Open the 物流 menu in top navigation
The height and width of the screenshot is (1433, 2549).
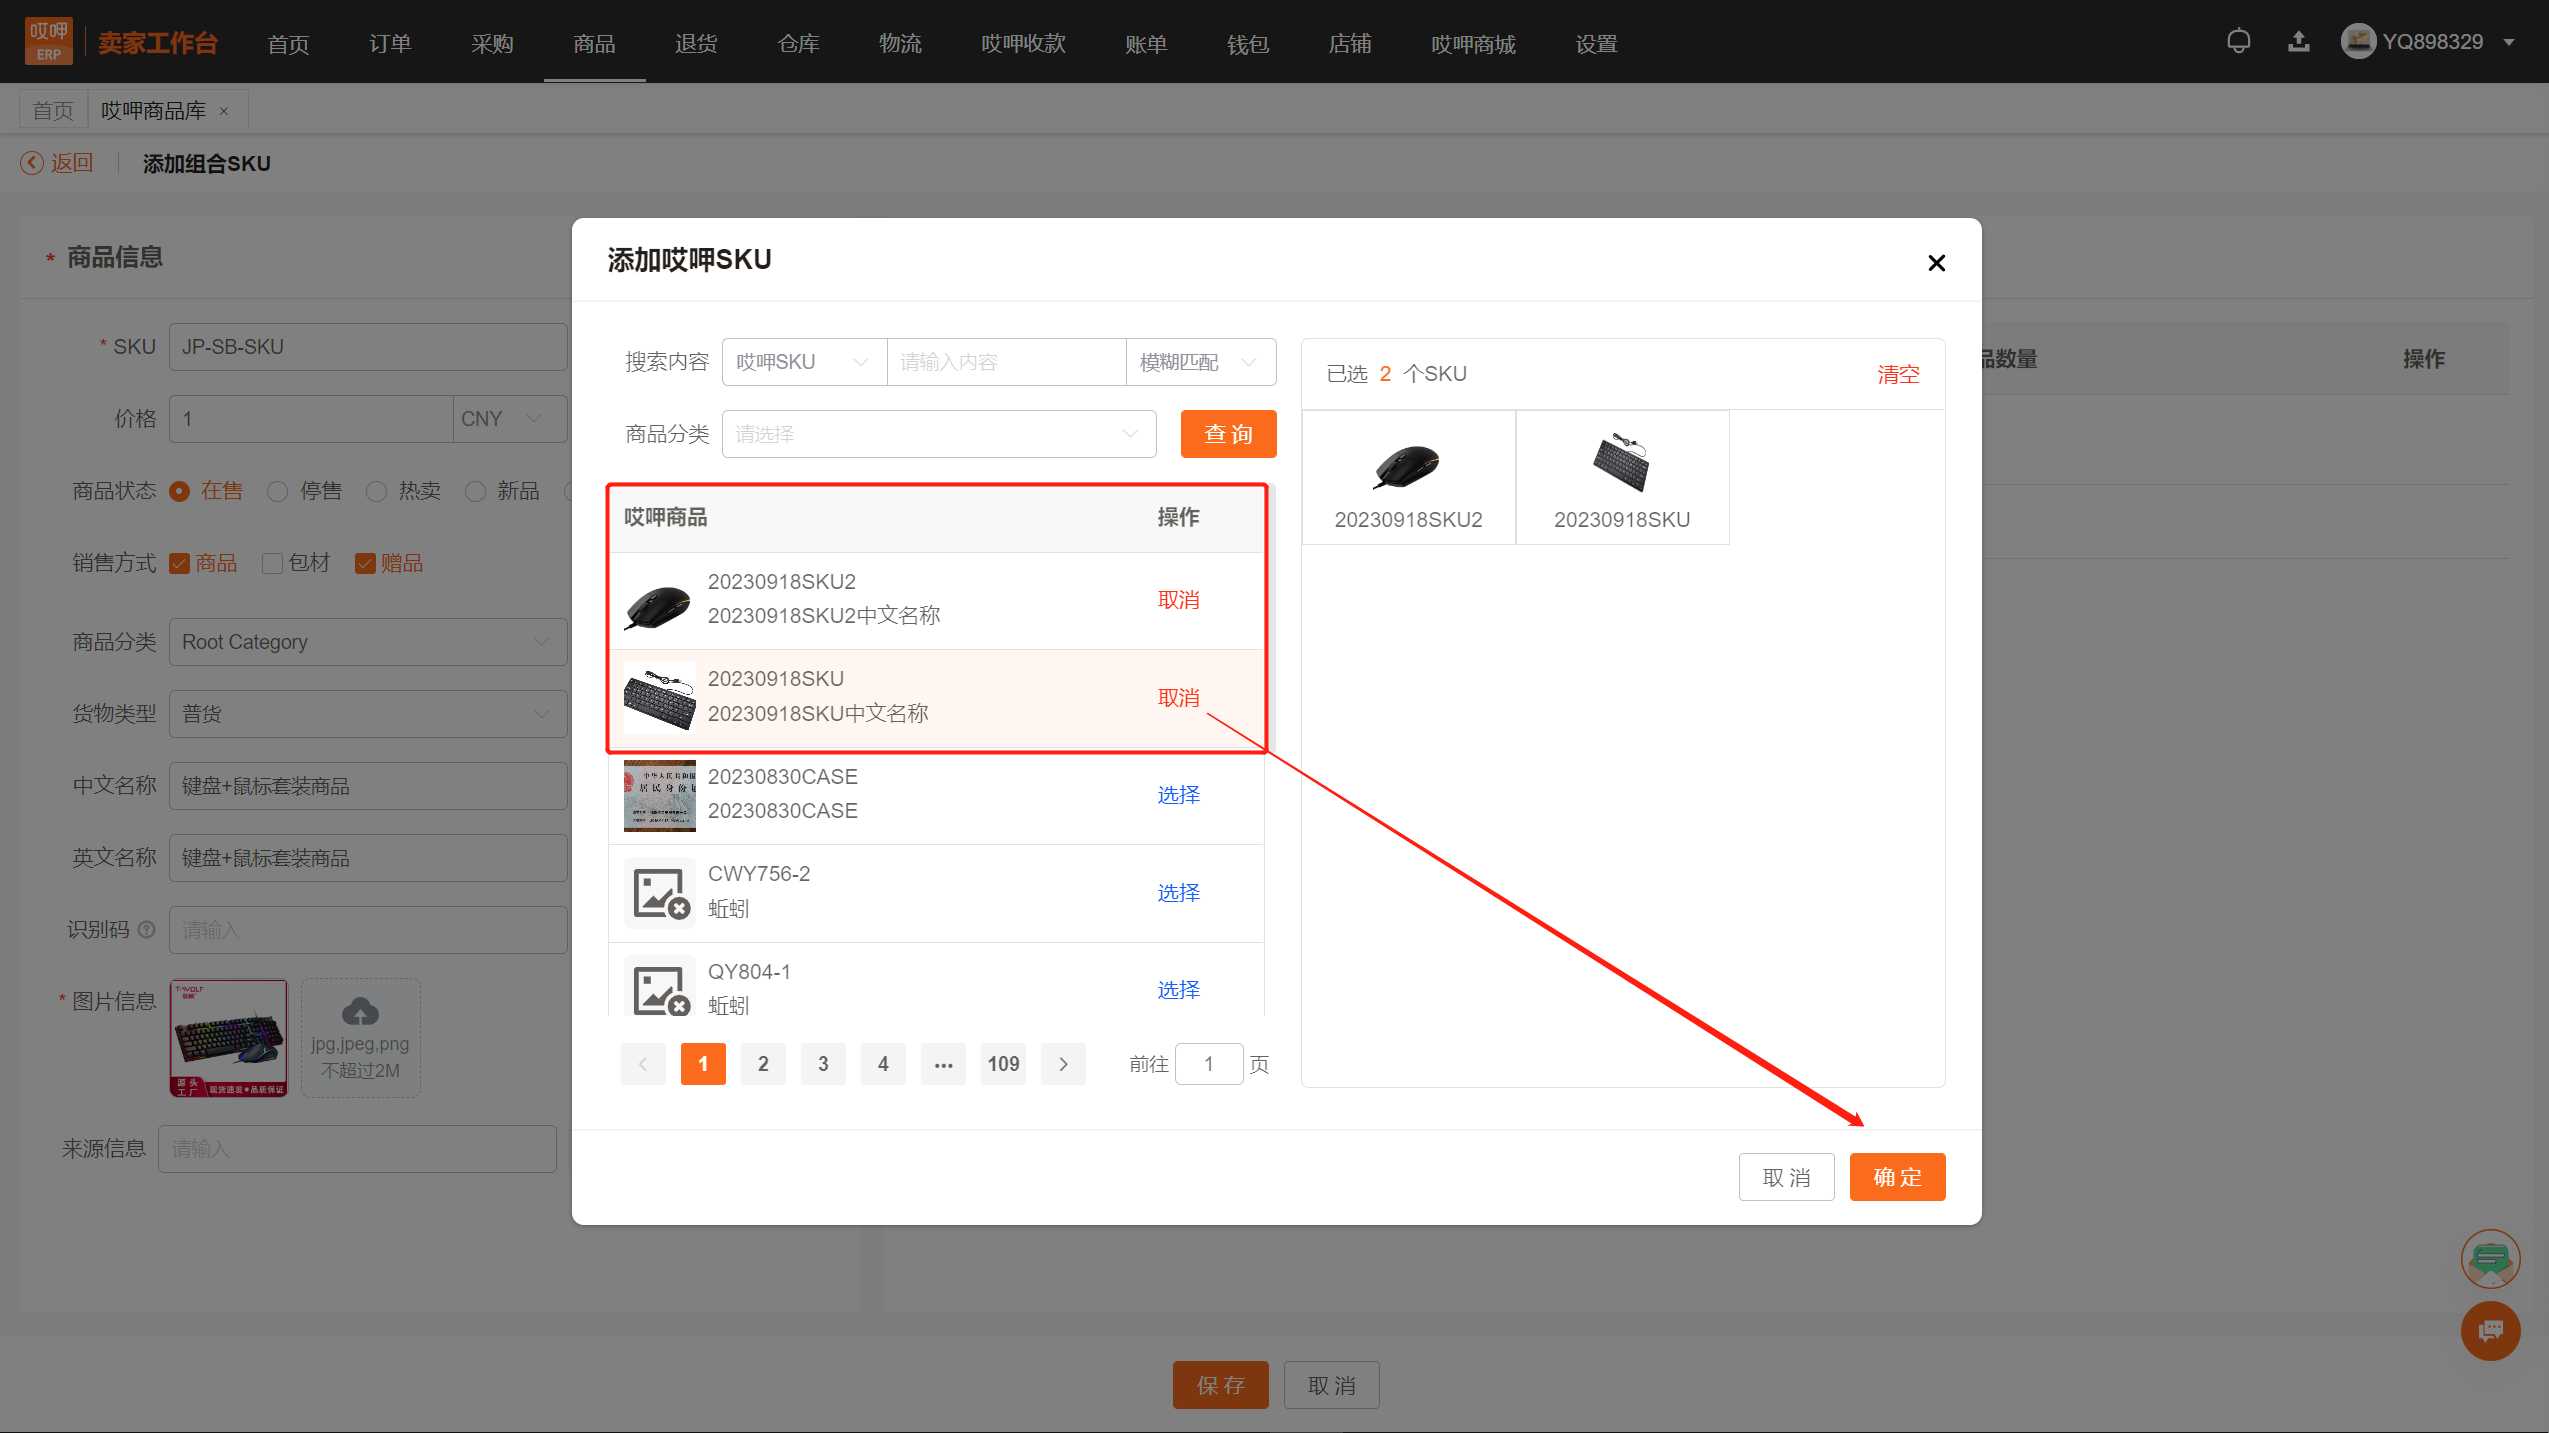[x=900, y=44]
